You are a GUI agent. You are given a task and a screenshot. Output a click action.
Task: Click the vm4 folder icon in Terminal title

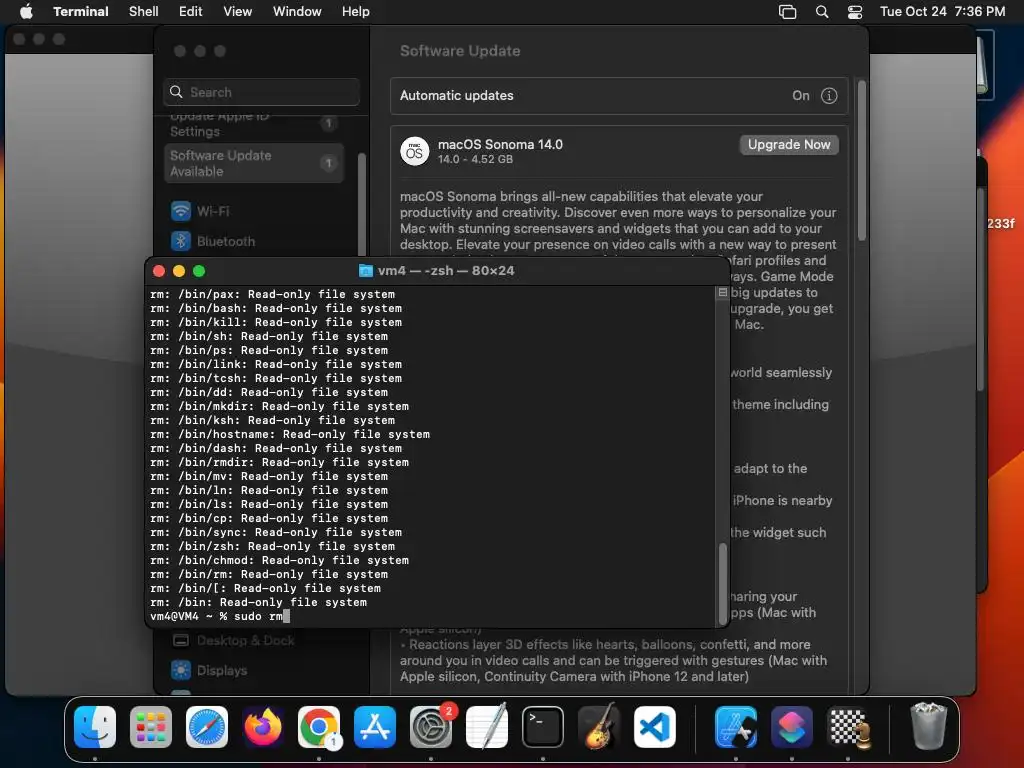point(366,270)
